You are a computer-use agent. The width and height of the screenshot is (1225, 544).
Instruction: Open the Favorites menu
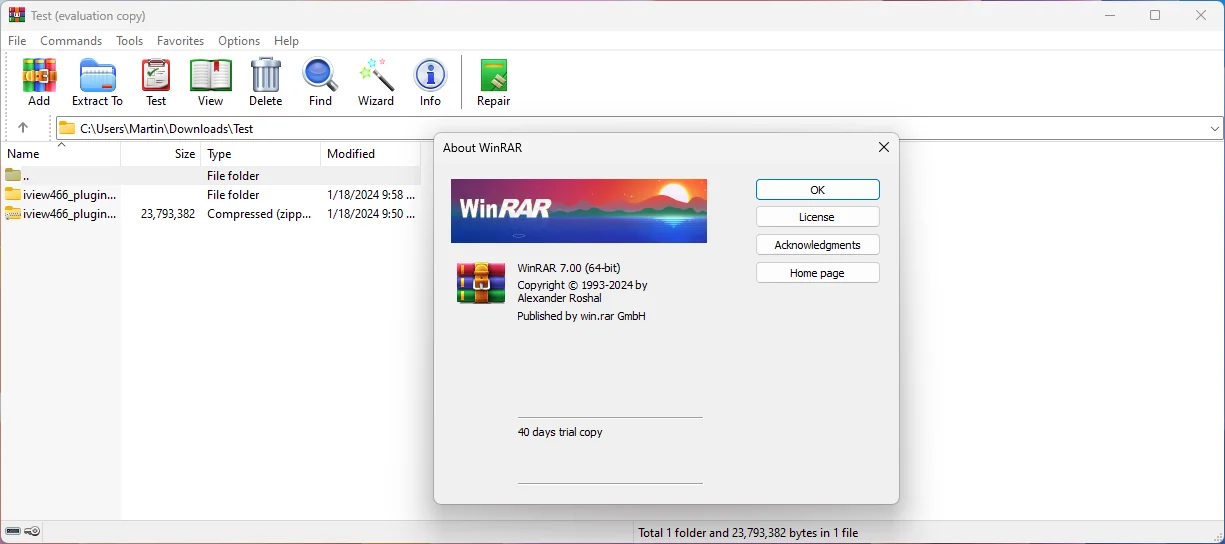[x=181, y=41]
